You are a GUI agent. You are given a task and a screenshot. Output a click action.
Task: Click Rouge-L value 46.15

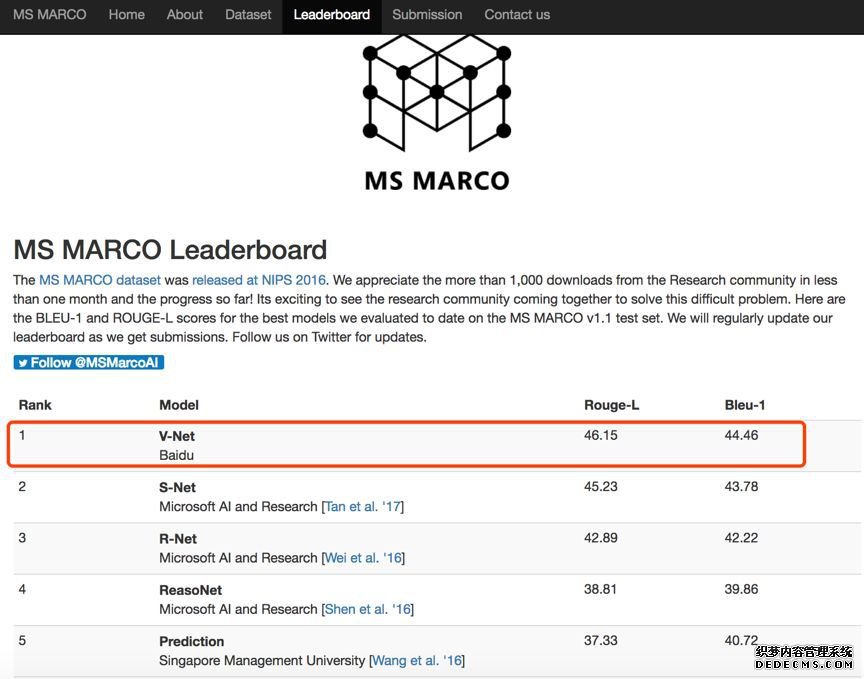(601, 435)
